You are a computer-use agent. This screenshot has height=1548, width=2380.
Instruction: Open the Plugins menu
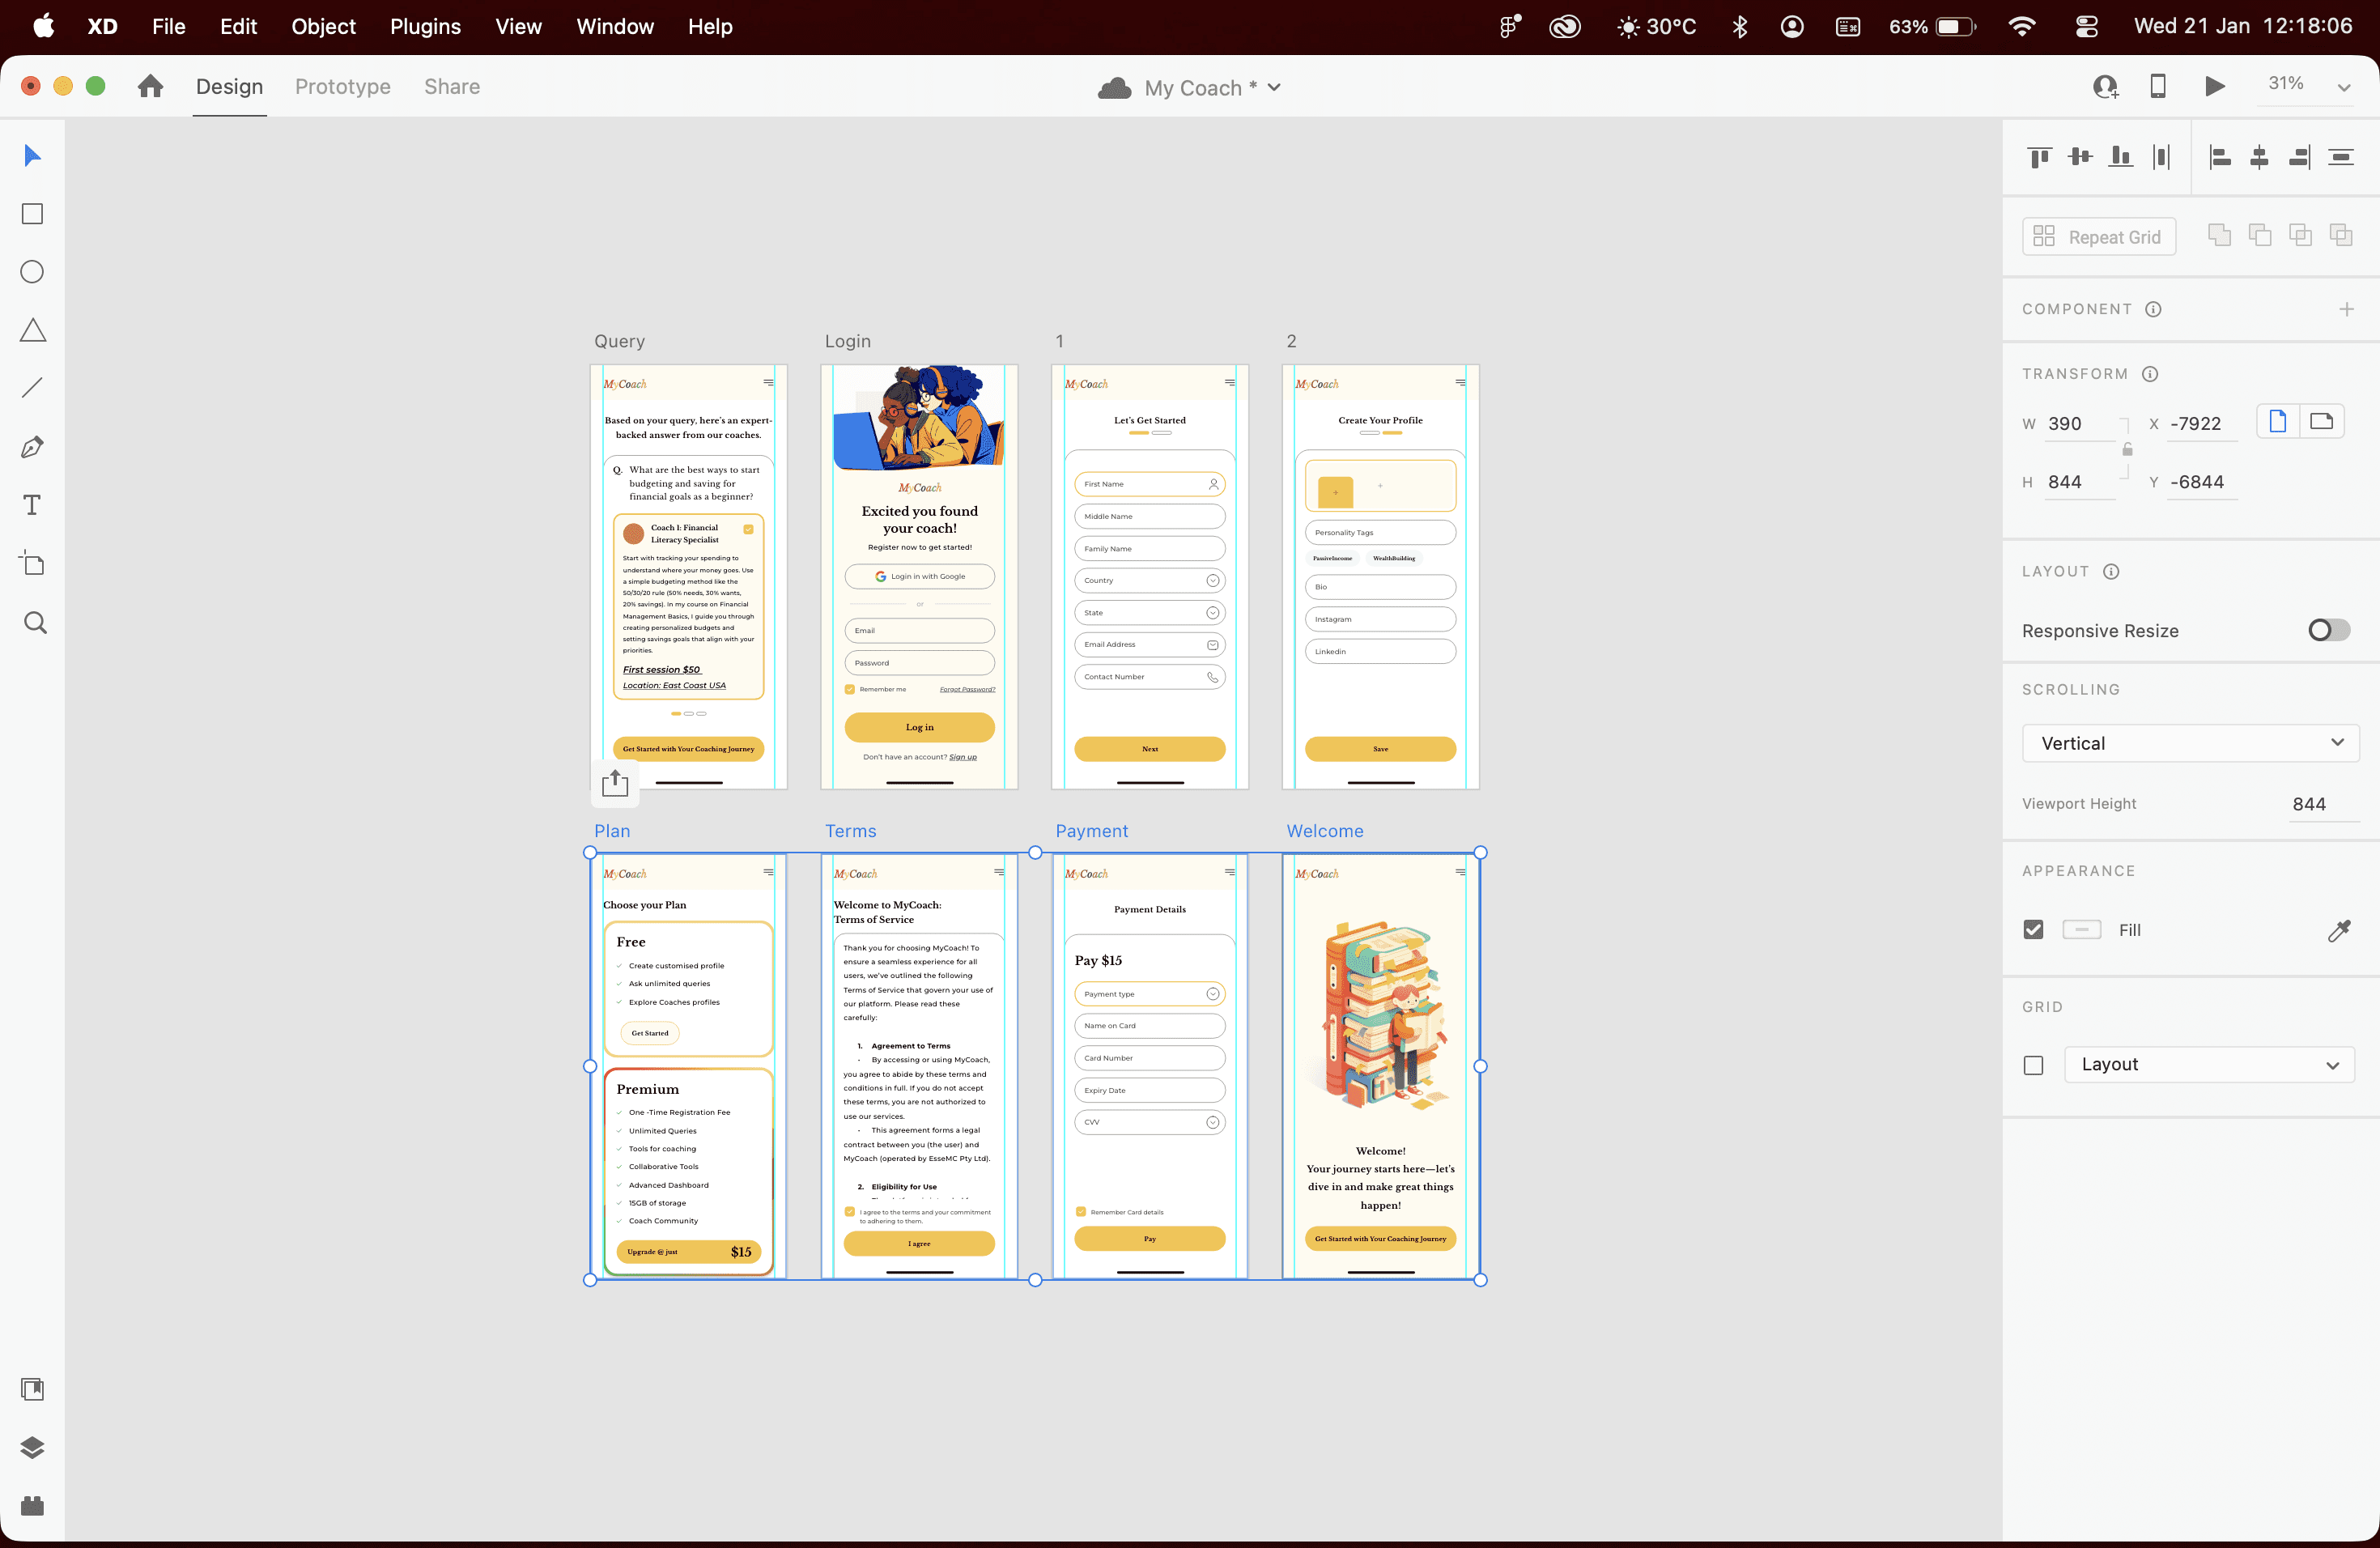point(425,26)
